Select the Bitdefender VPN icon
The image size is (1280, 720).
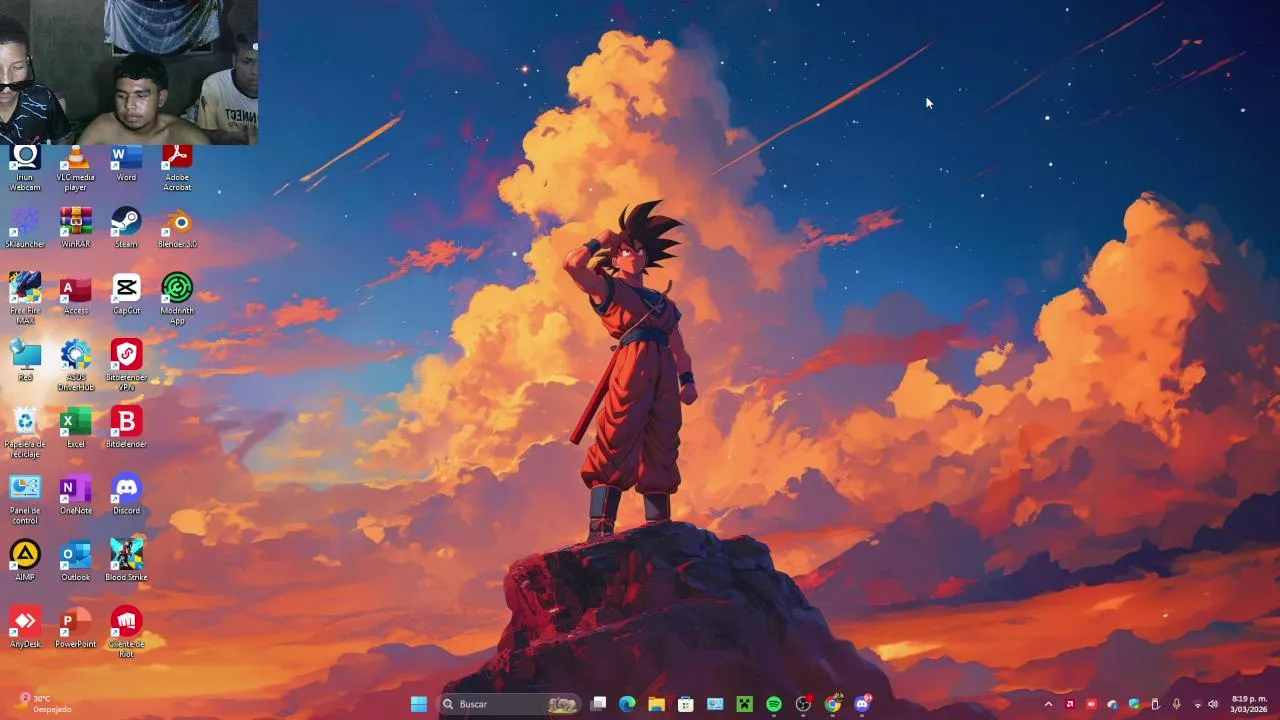tap(126, 365)
